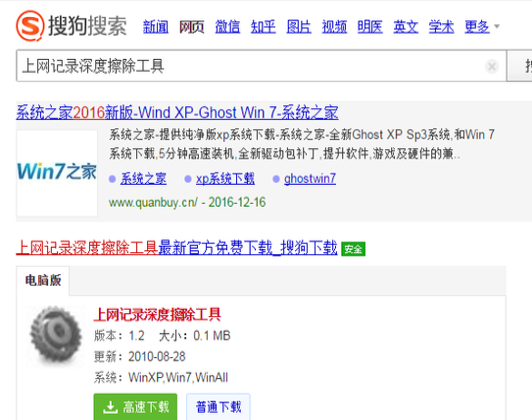Open the ghostwin7 sublink
This screenshot has height=420, width=532.
(x=310, y=179)
